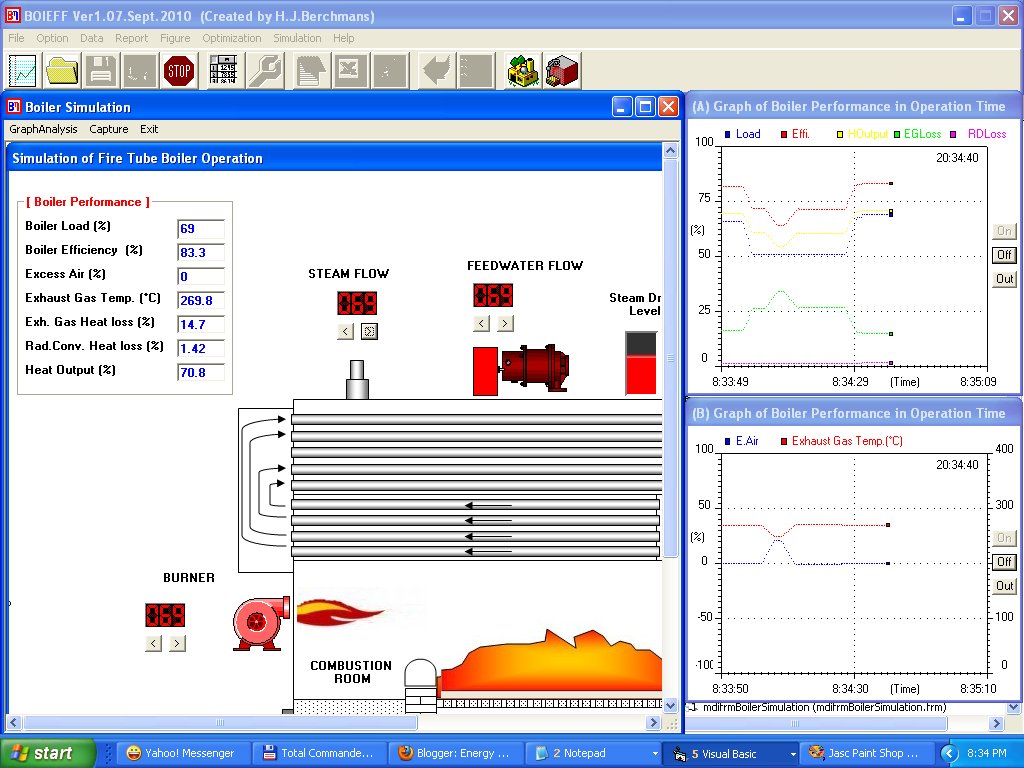The image size is (1024, 768).
Task: Select the green boiler plant icon
Action: (521, 70)
